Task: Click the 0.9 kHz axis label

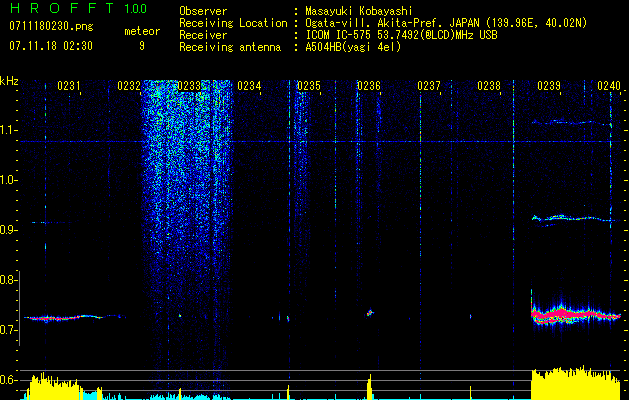Action: [x=7, y=230]
